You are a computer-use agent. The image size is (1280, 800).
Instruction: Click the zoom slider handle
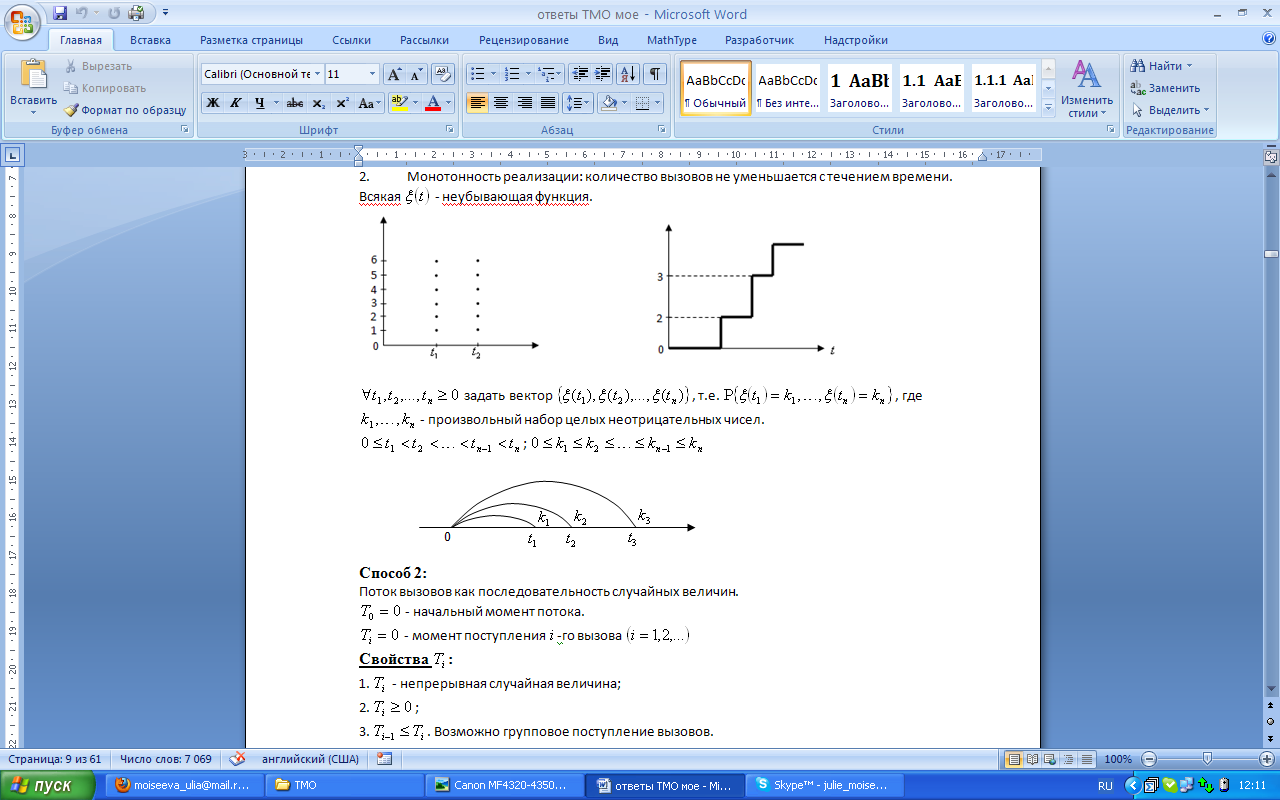pos(1208,759)
